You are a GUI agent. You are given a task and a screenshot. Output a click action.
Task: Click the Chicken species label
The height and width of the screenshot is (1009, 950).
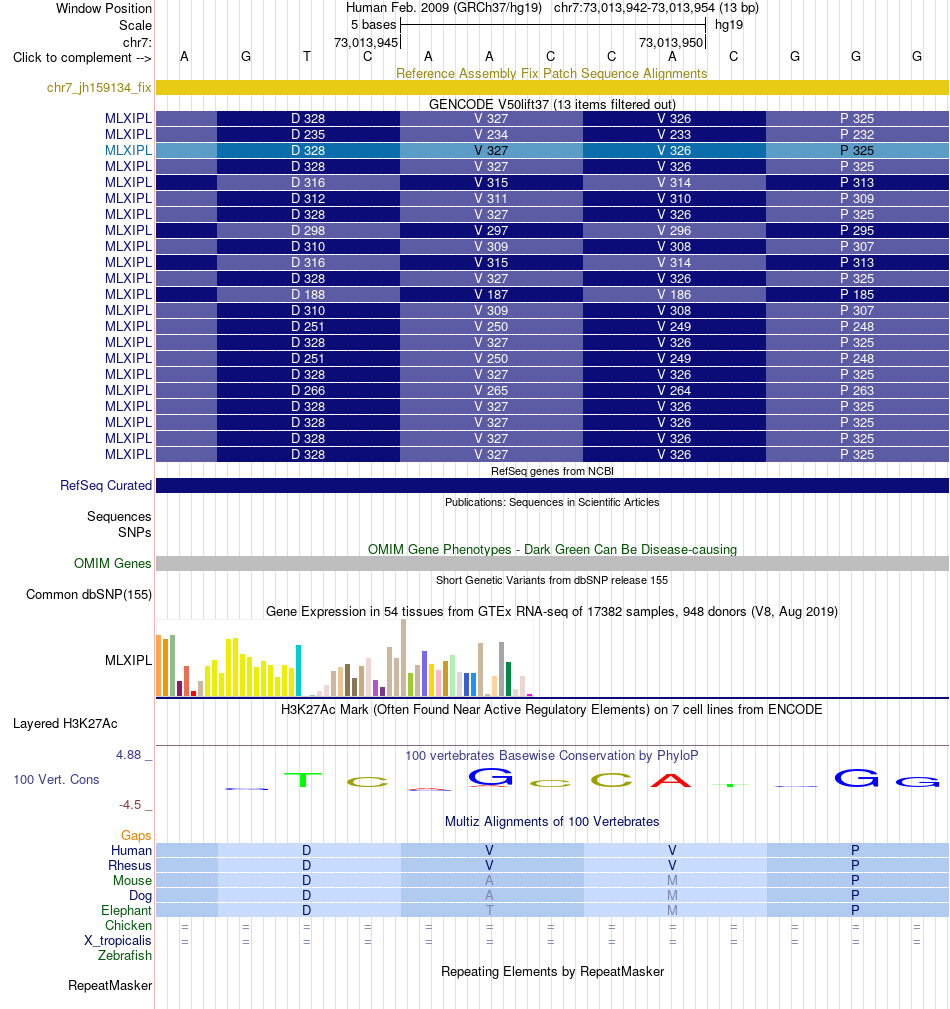pyautogui.click(x=129, y=925)
